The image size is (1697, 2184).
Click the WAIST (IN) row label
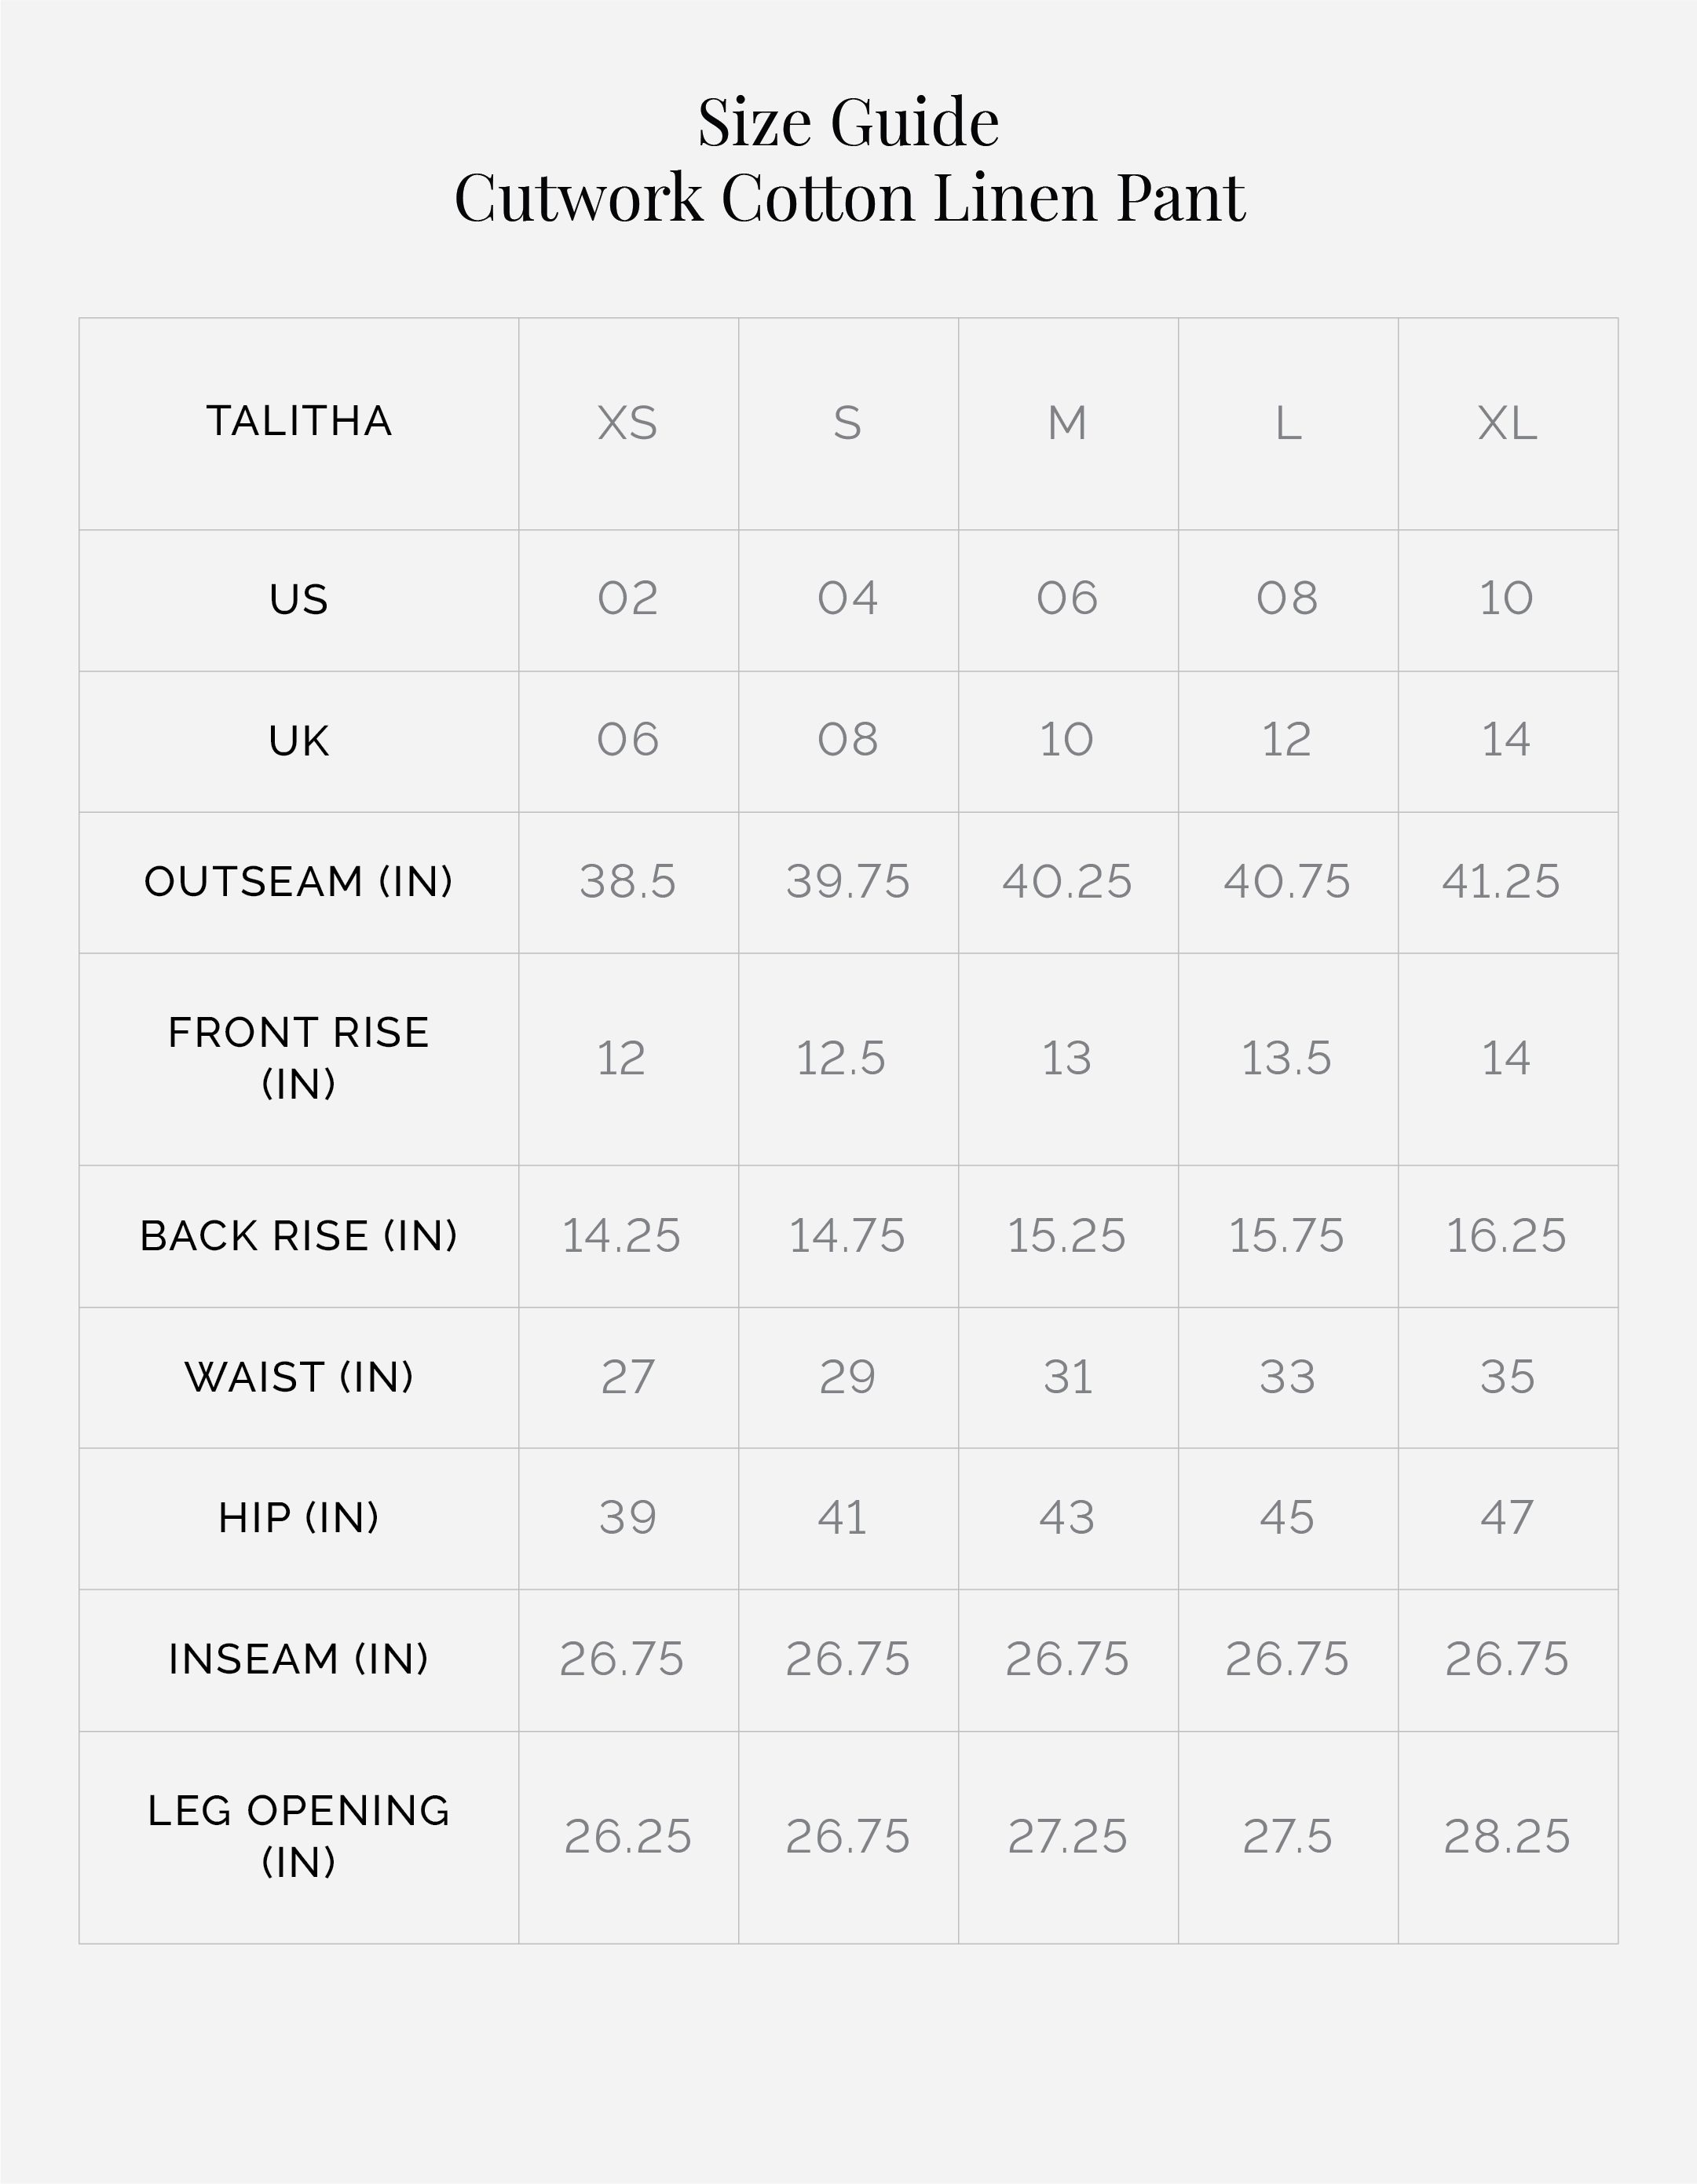pos(299,1377)
